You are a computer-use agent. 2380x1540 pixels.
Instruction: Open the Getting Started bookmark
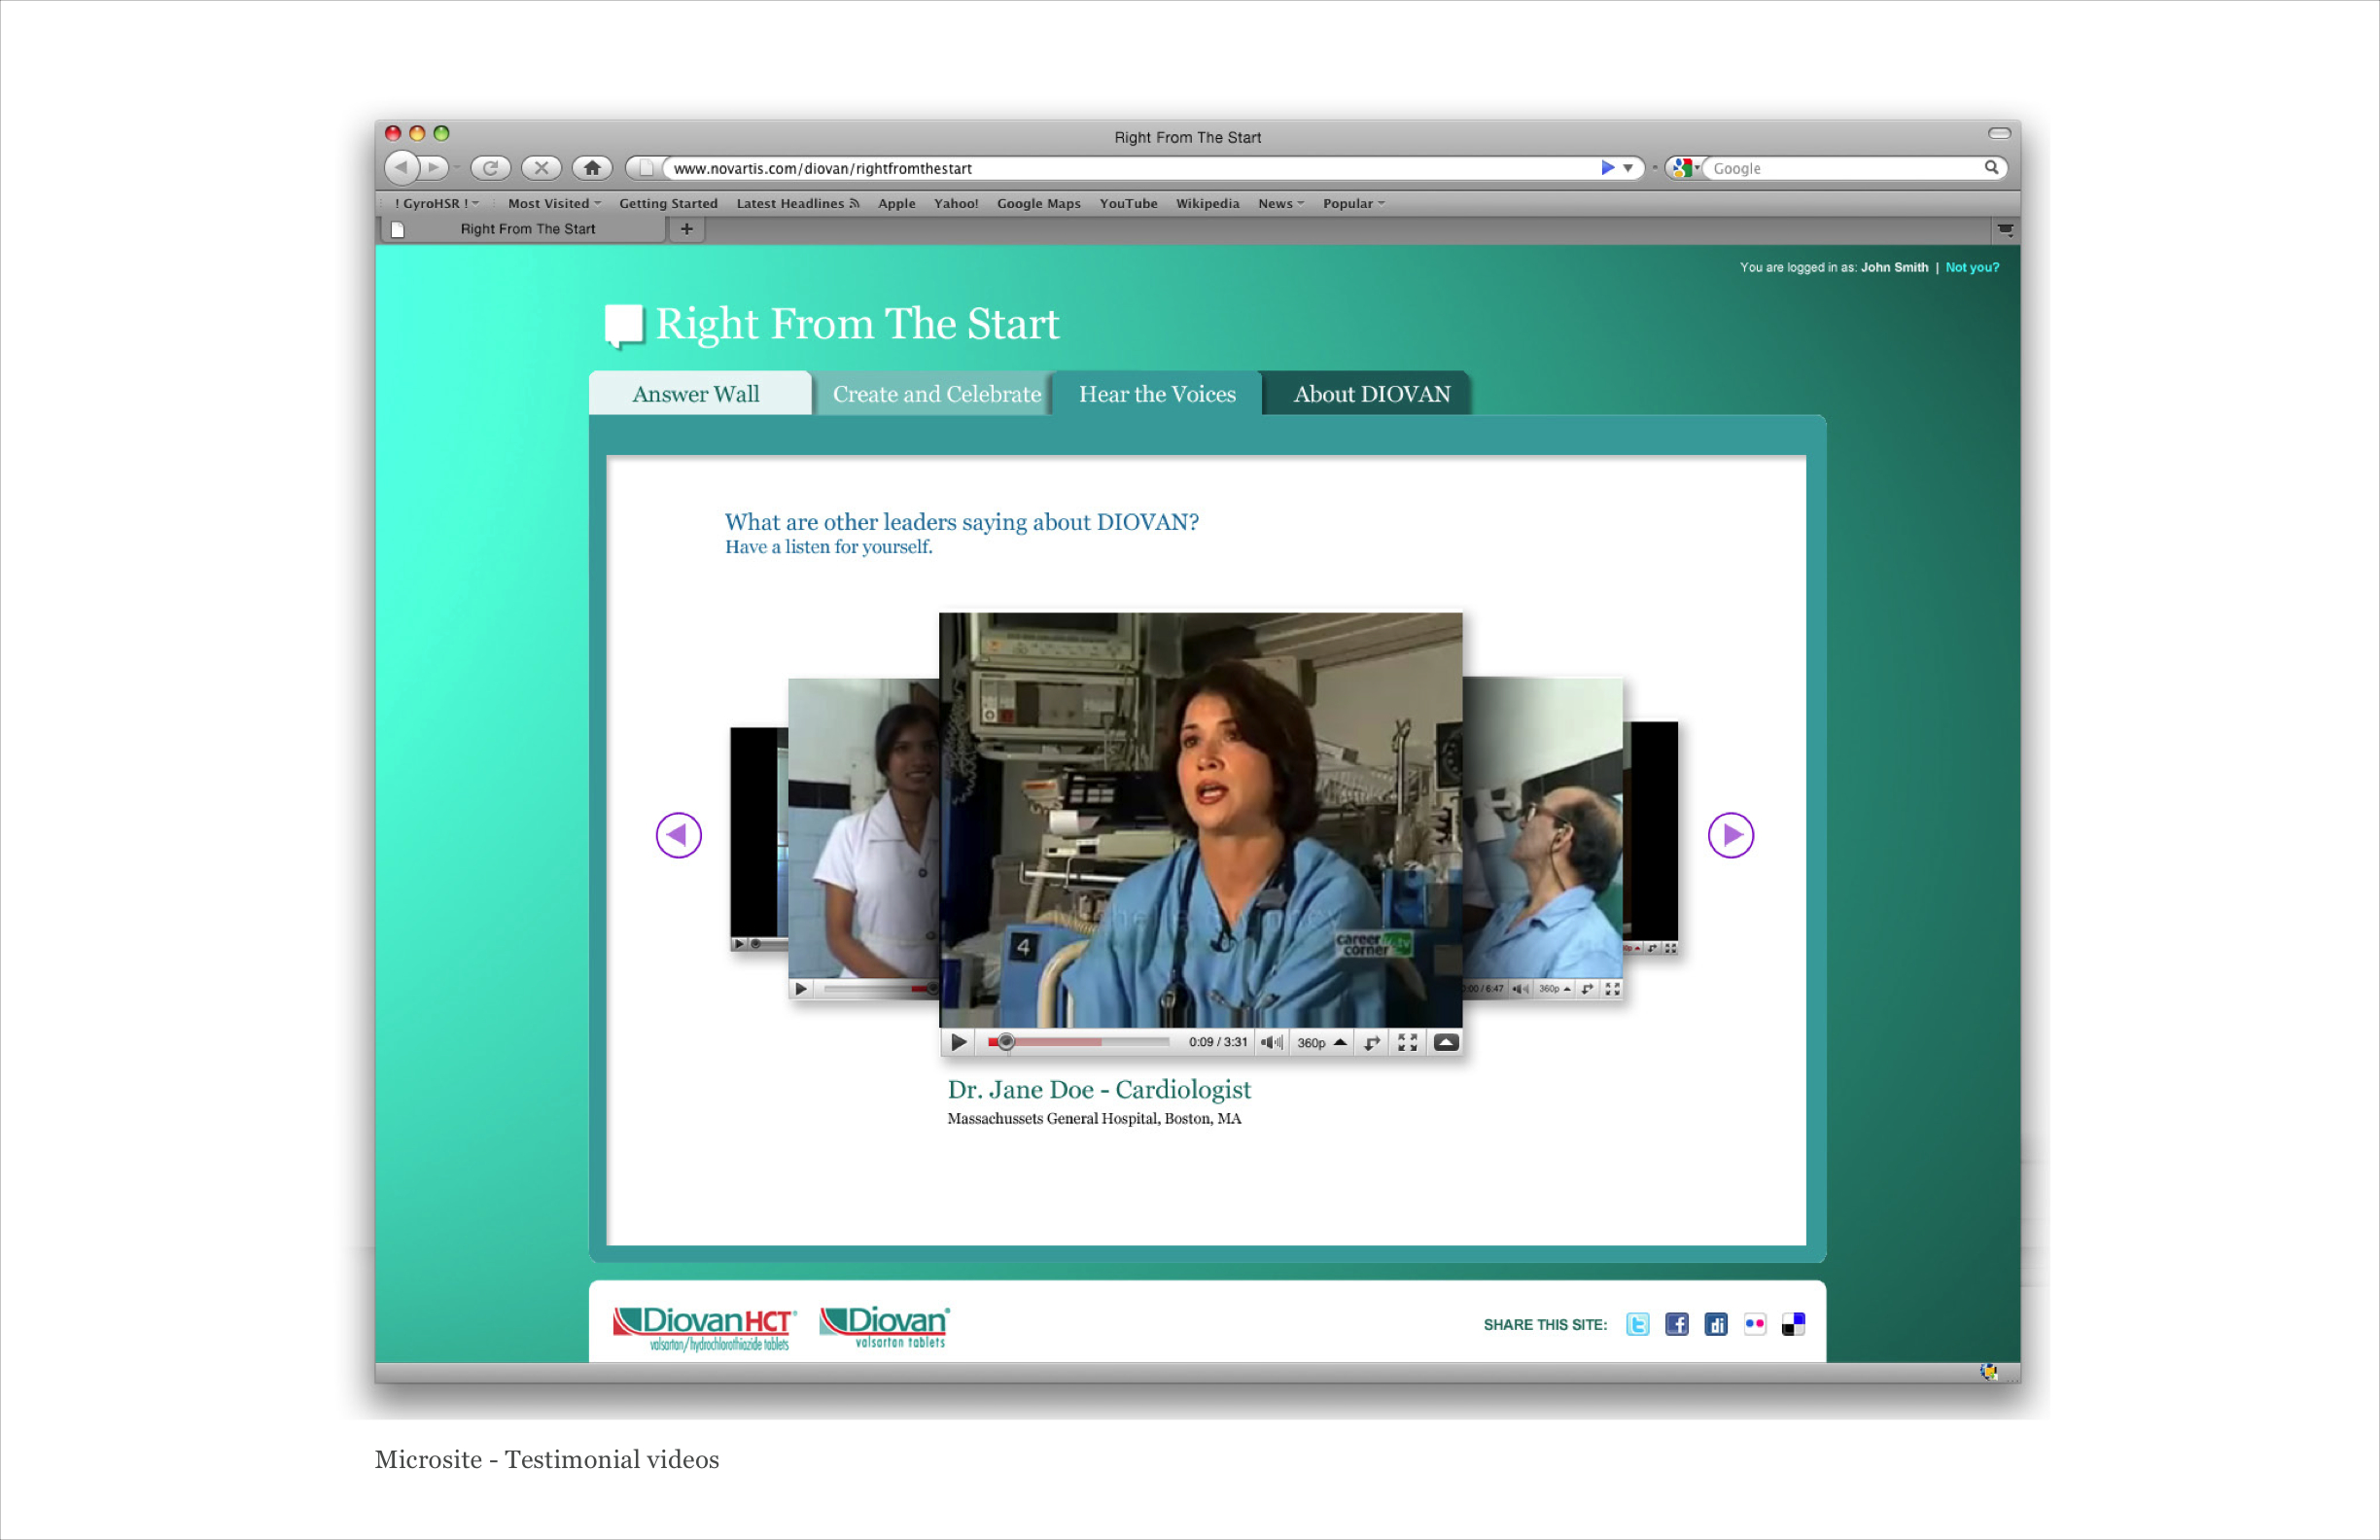coord(668,203)
